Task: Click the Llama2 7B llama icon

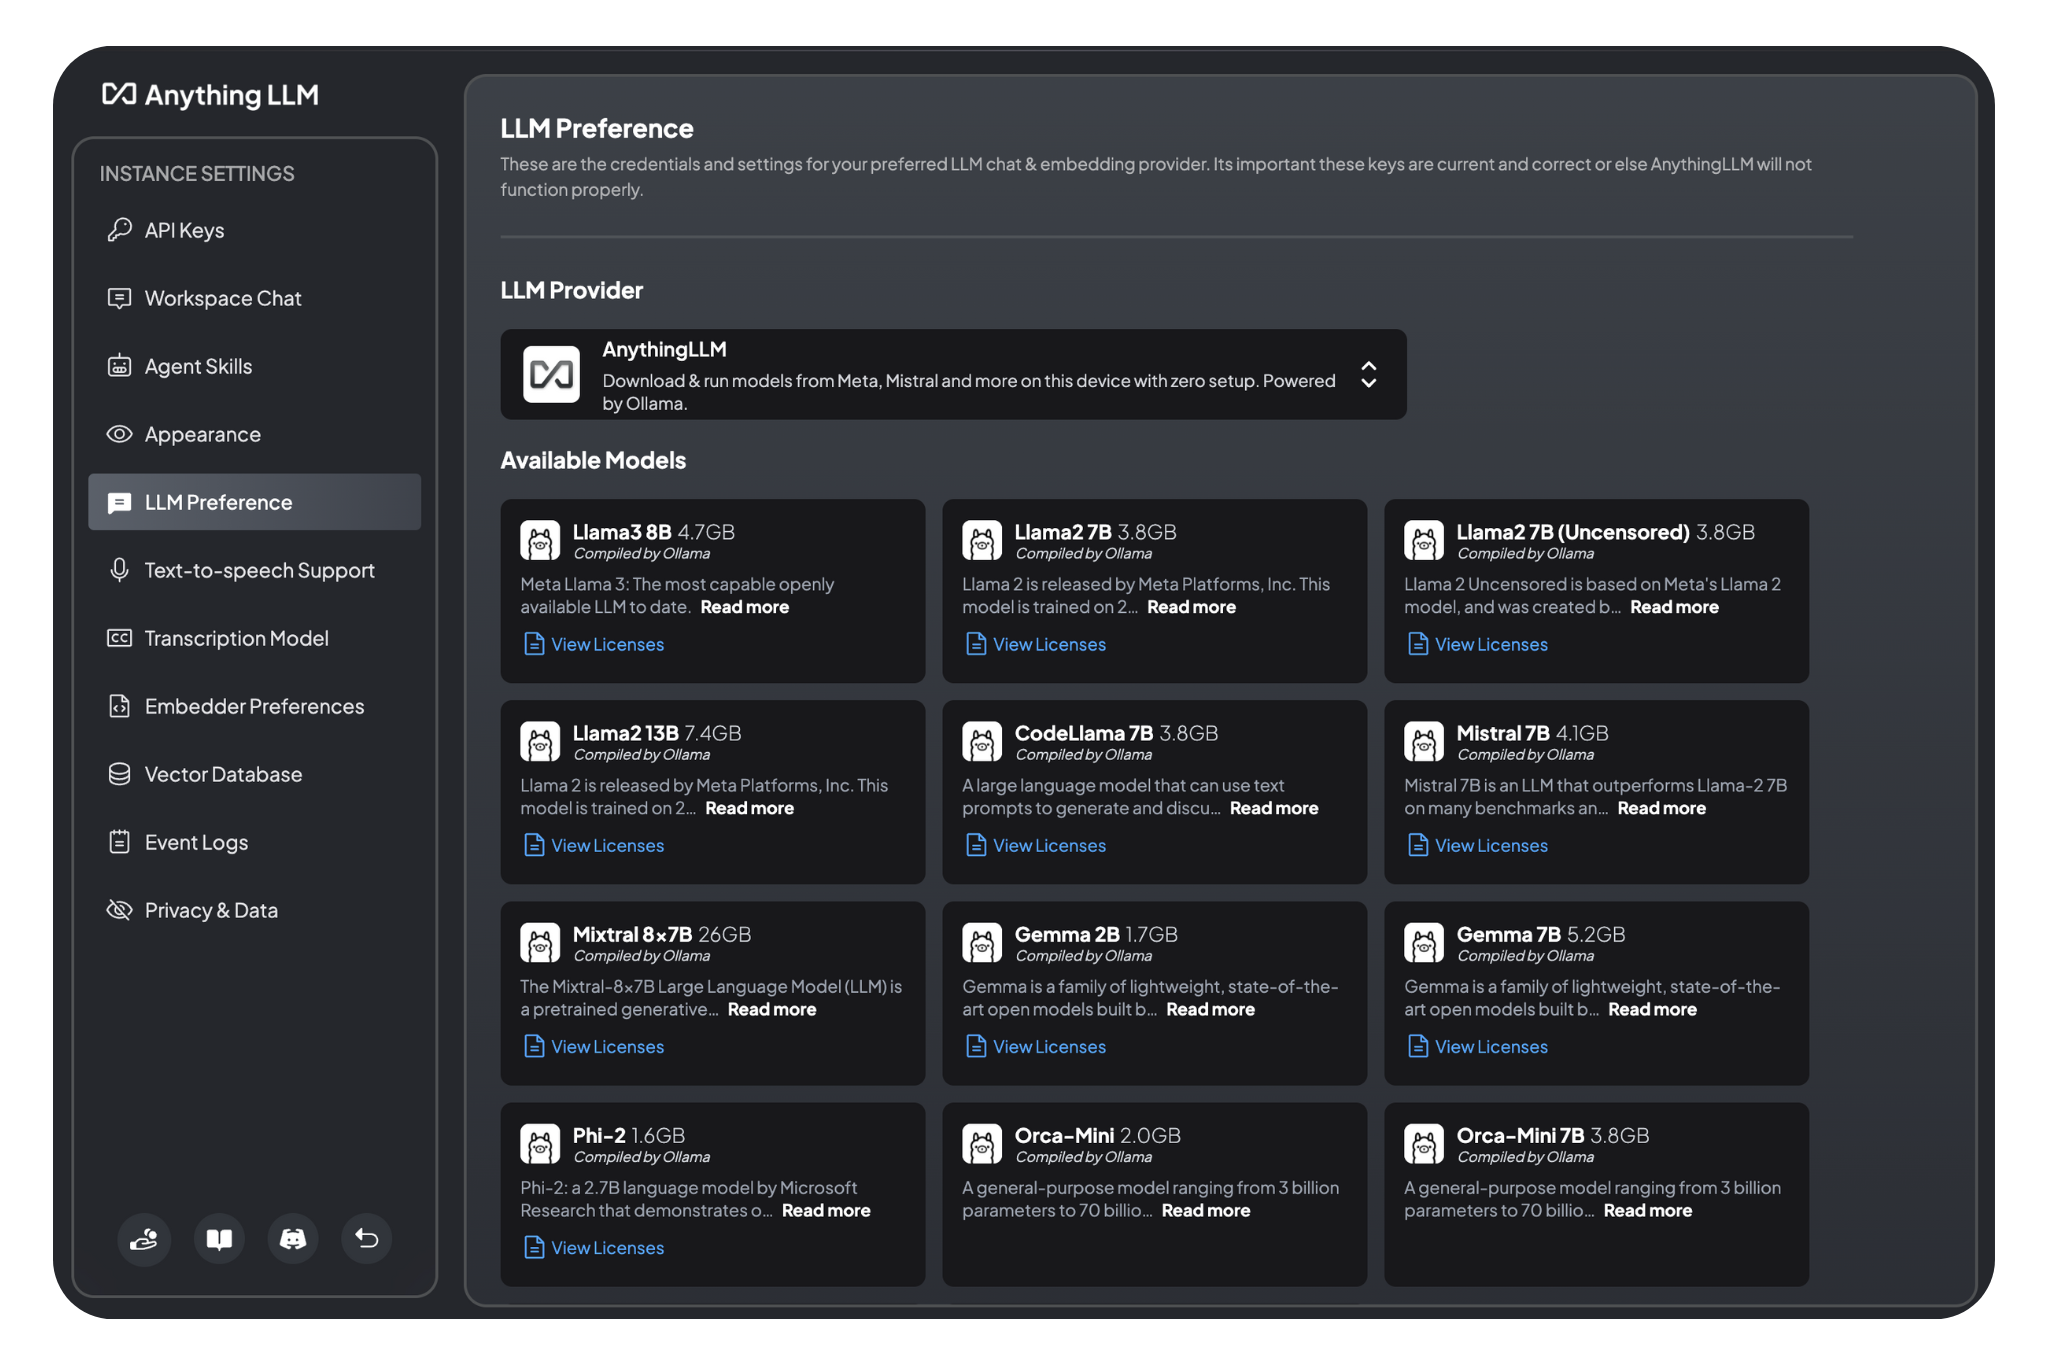Action: click(x=982, y=541)
